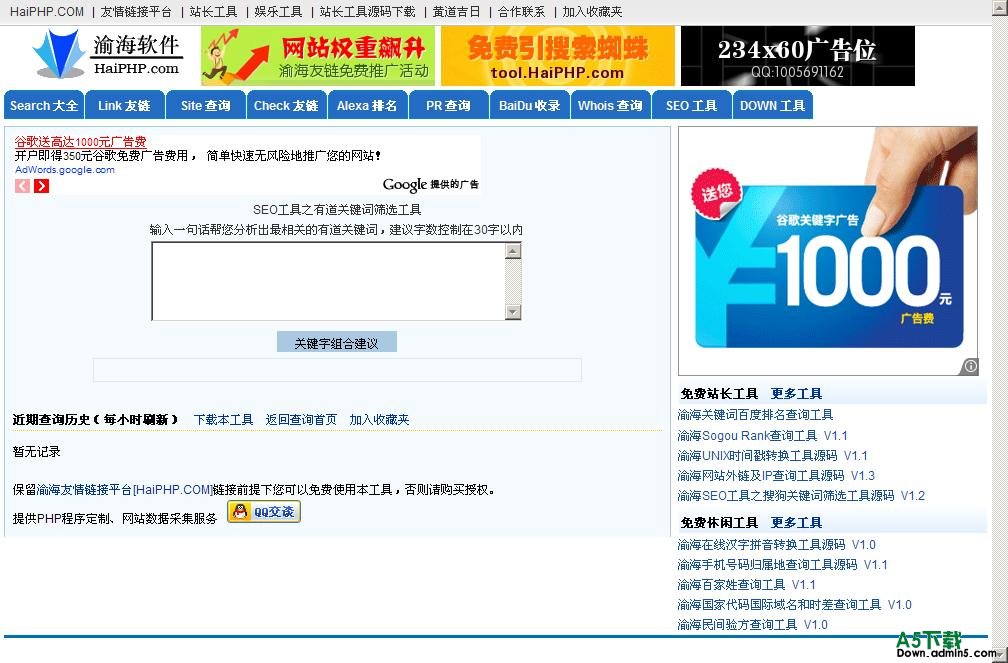Open the Search 大全 tab
Image resolution: width=1008 pixels, height=663 pixels.
44,105
